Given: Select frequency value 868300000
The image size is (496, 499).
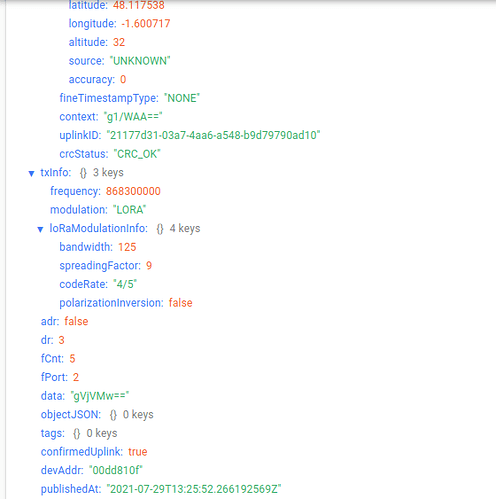Looking at the screenshot, I should click(133, 191).
